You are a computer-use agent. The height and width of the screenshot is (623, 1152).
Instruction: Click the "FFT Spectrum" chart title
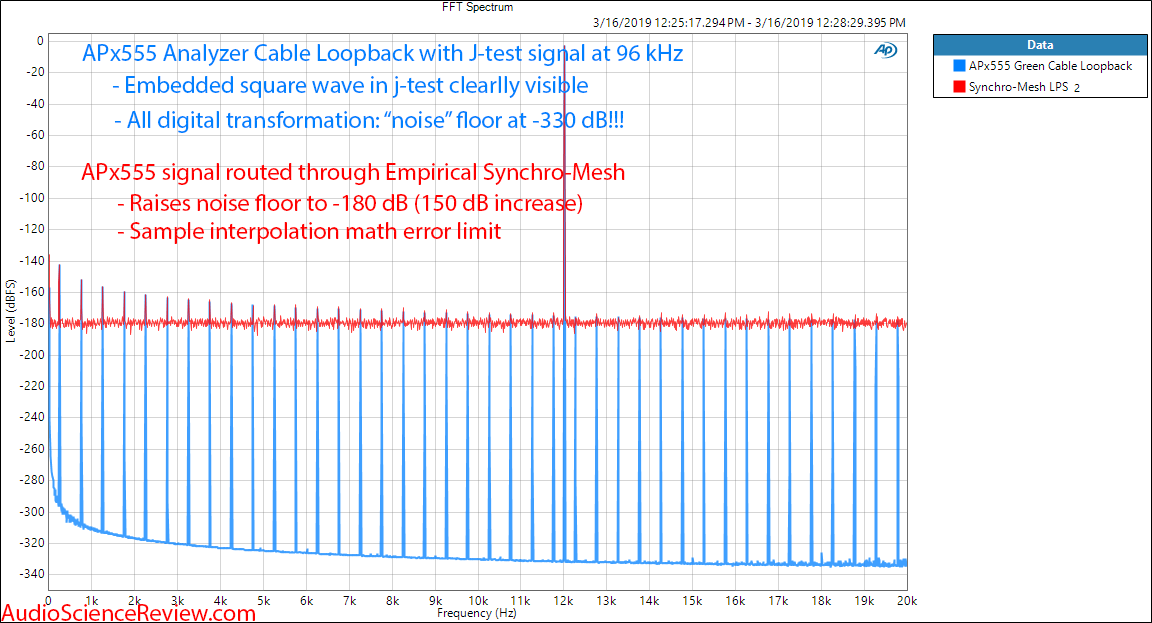pos(478,7)
